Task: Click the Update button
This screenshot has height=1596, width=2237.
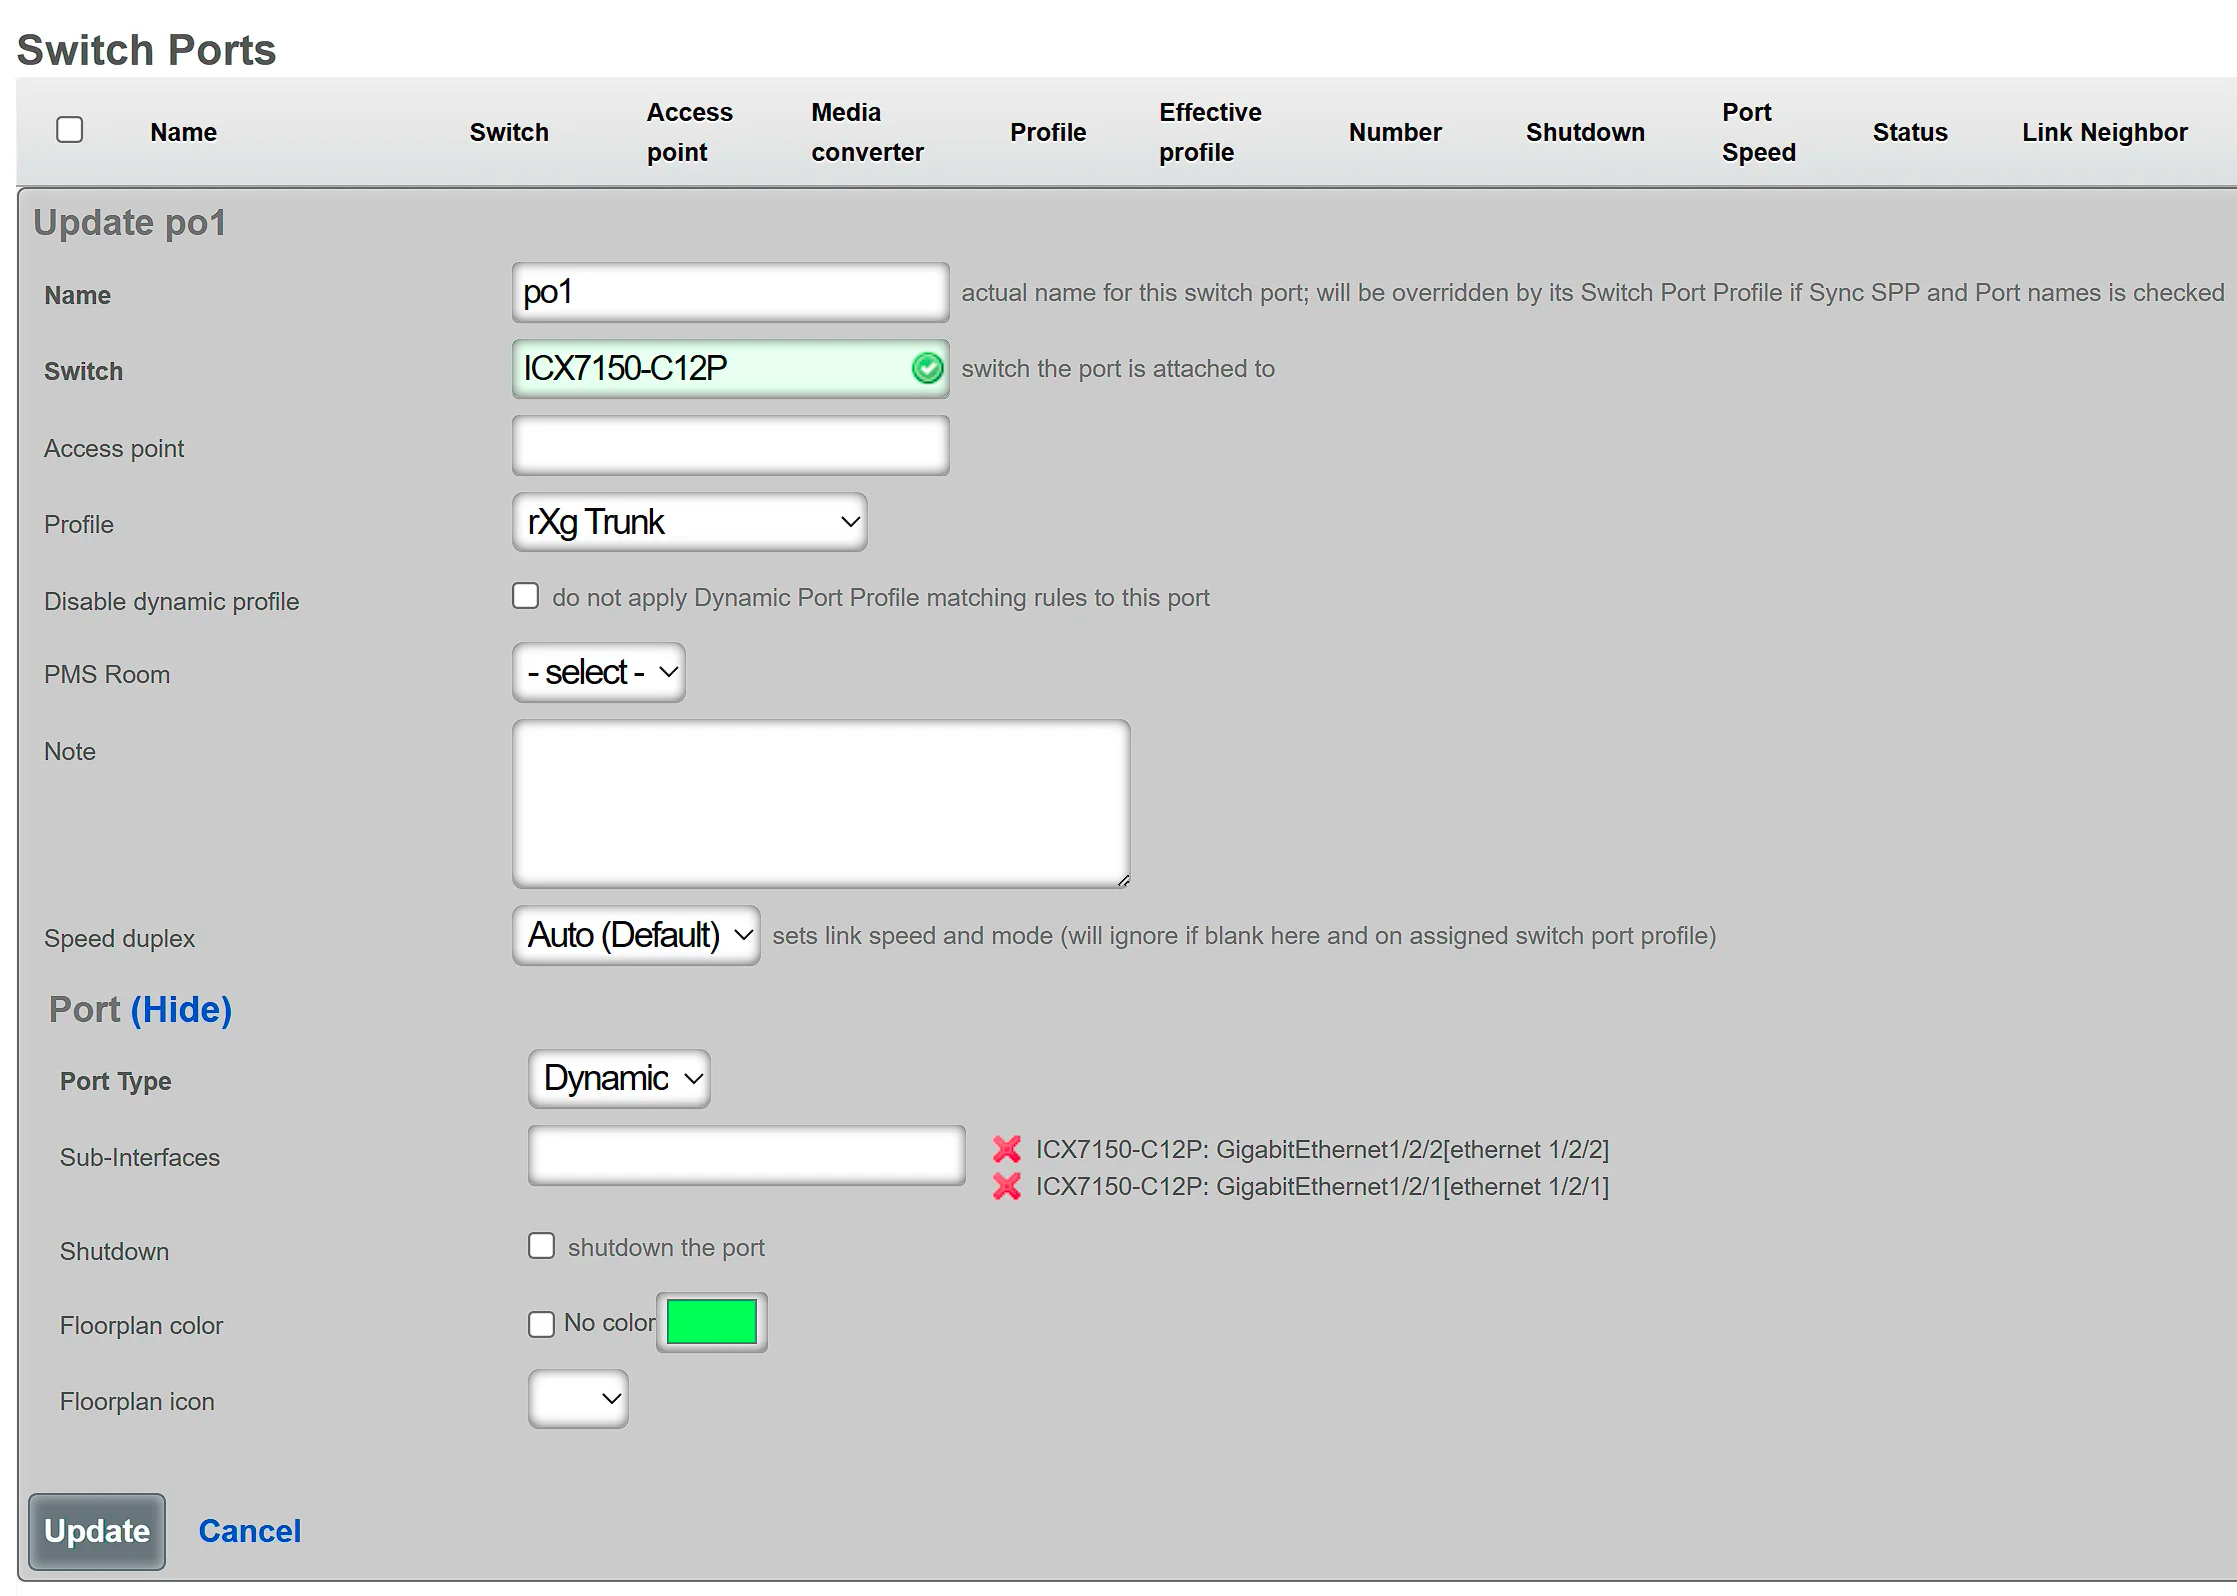Action: click(x=96, y=1531)
